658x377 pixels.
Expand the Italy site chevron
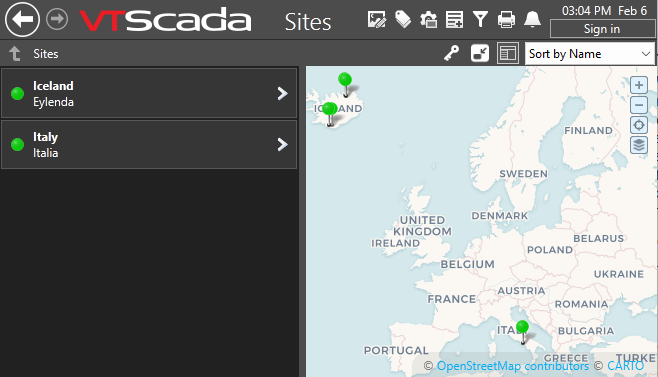282,144
